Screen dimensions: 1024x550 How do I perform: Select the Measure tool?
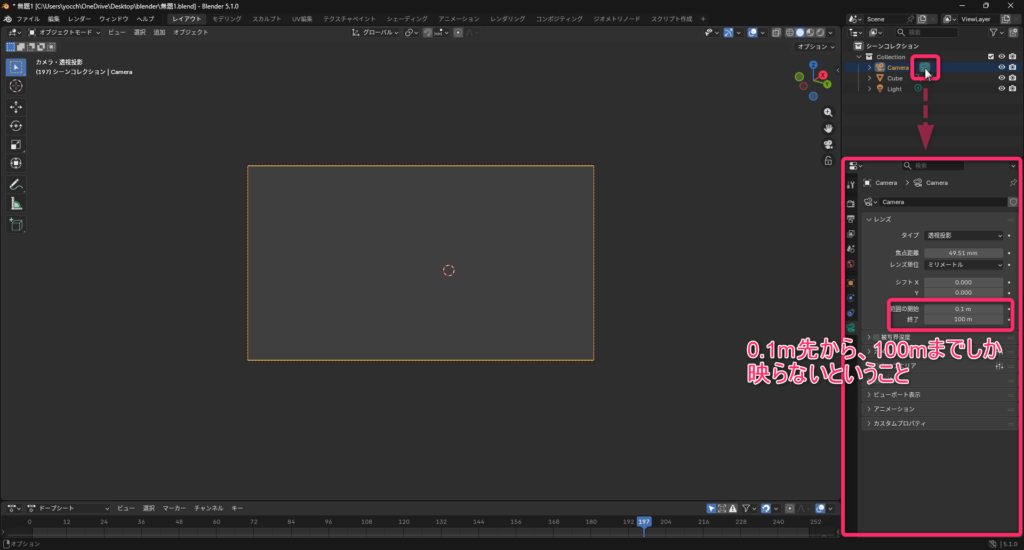[16, 204]
